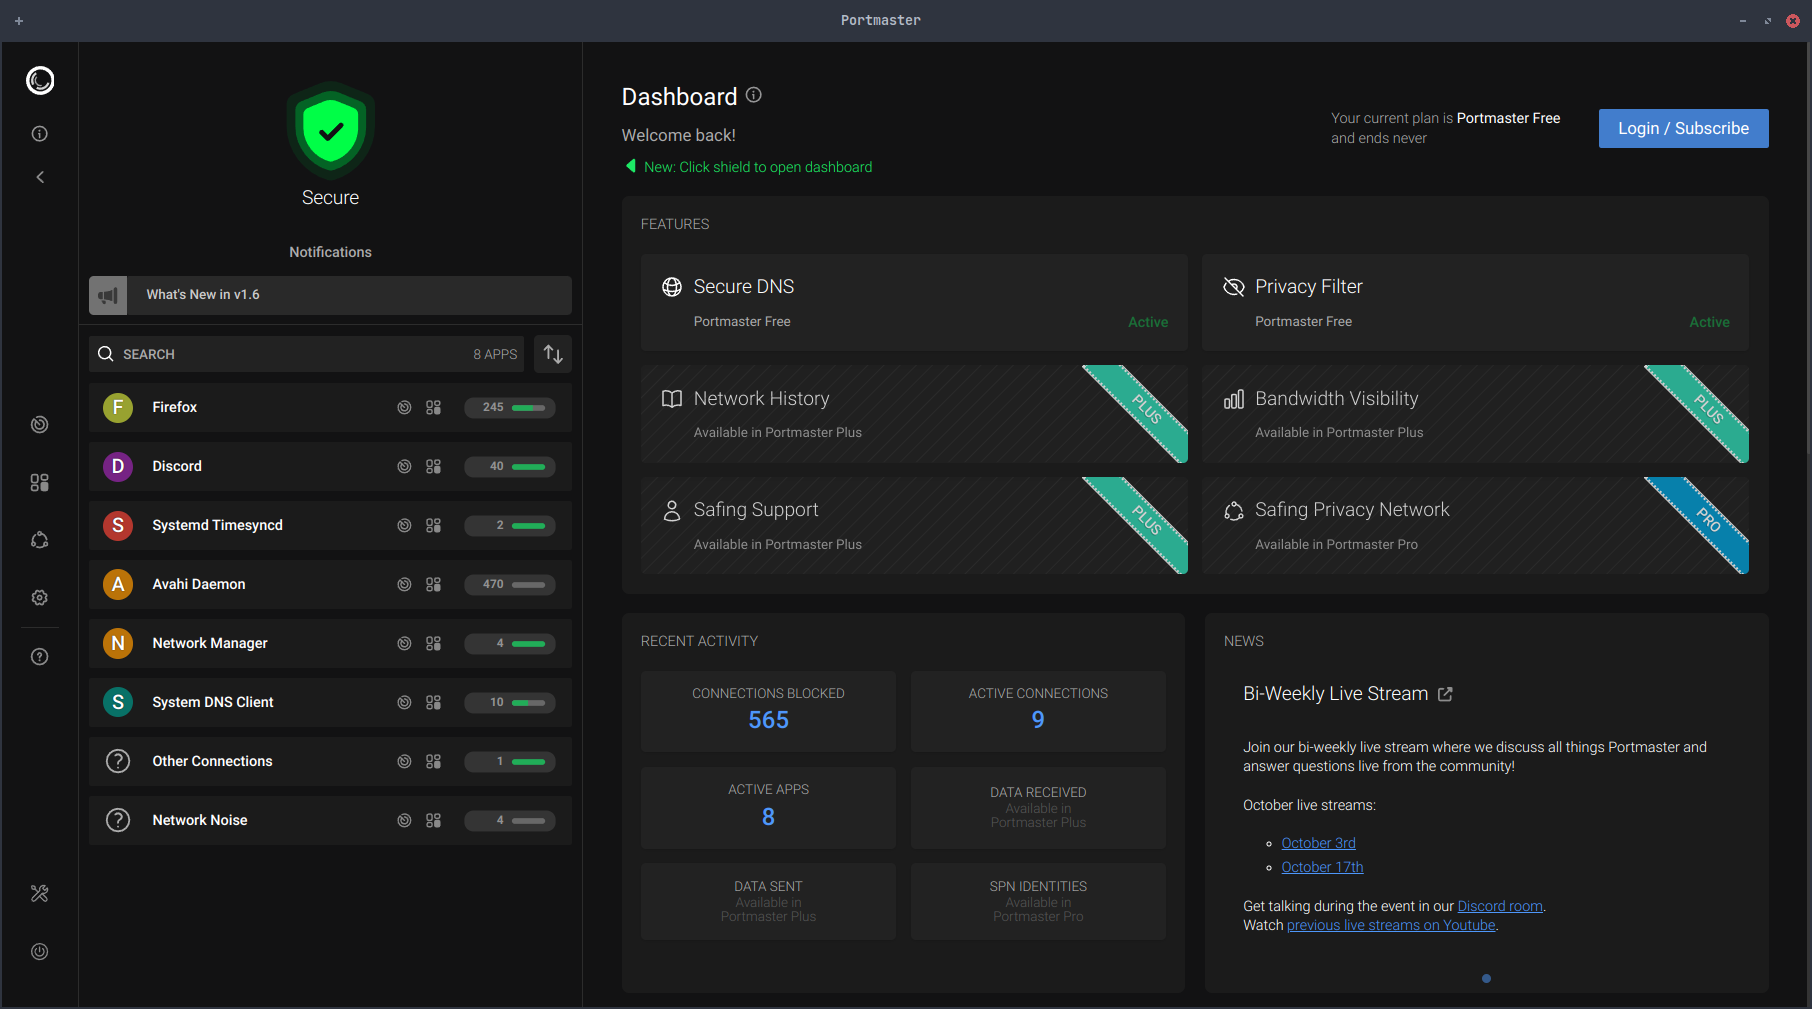
Task: Click the Active Connections 9 tile
Action: (1038, 711)
